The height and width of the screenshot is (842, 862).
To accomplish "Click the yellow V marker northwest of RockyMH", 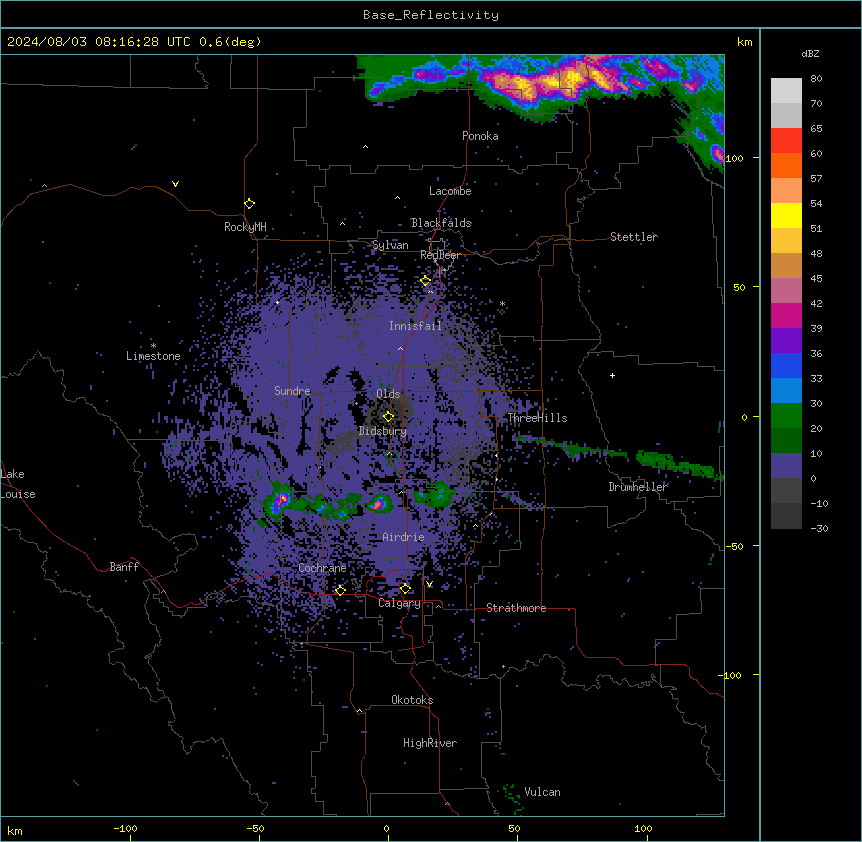I will [x=175, y=184].
